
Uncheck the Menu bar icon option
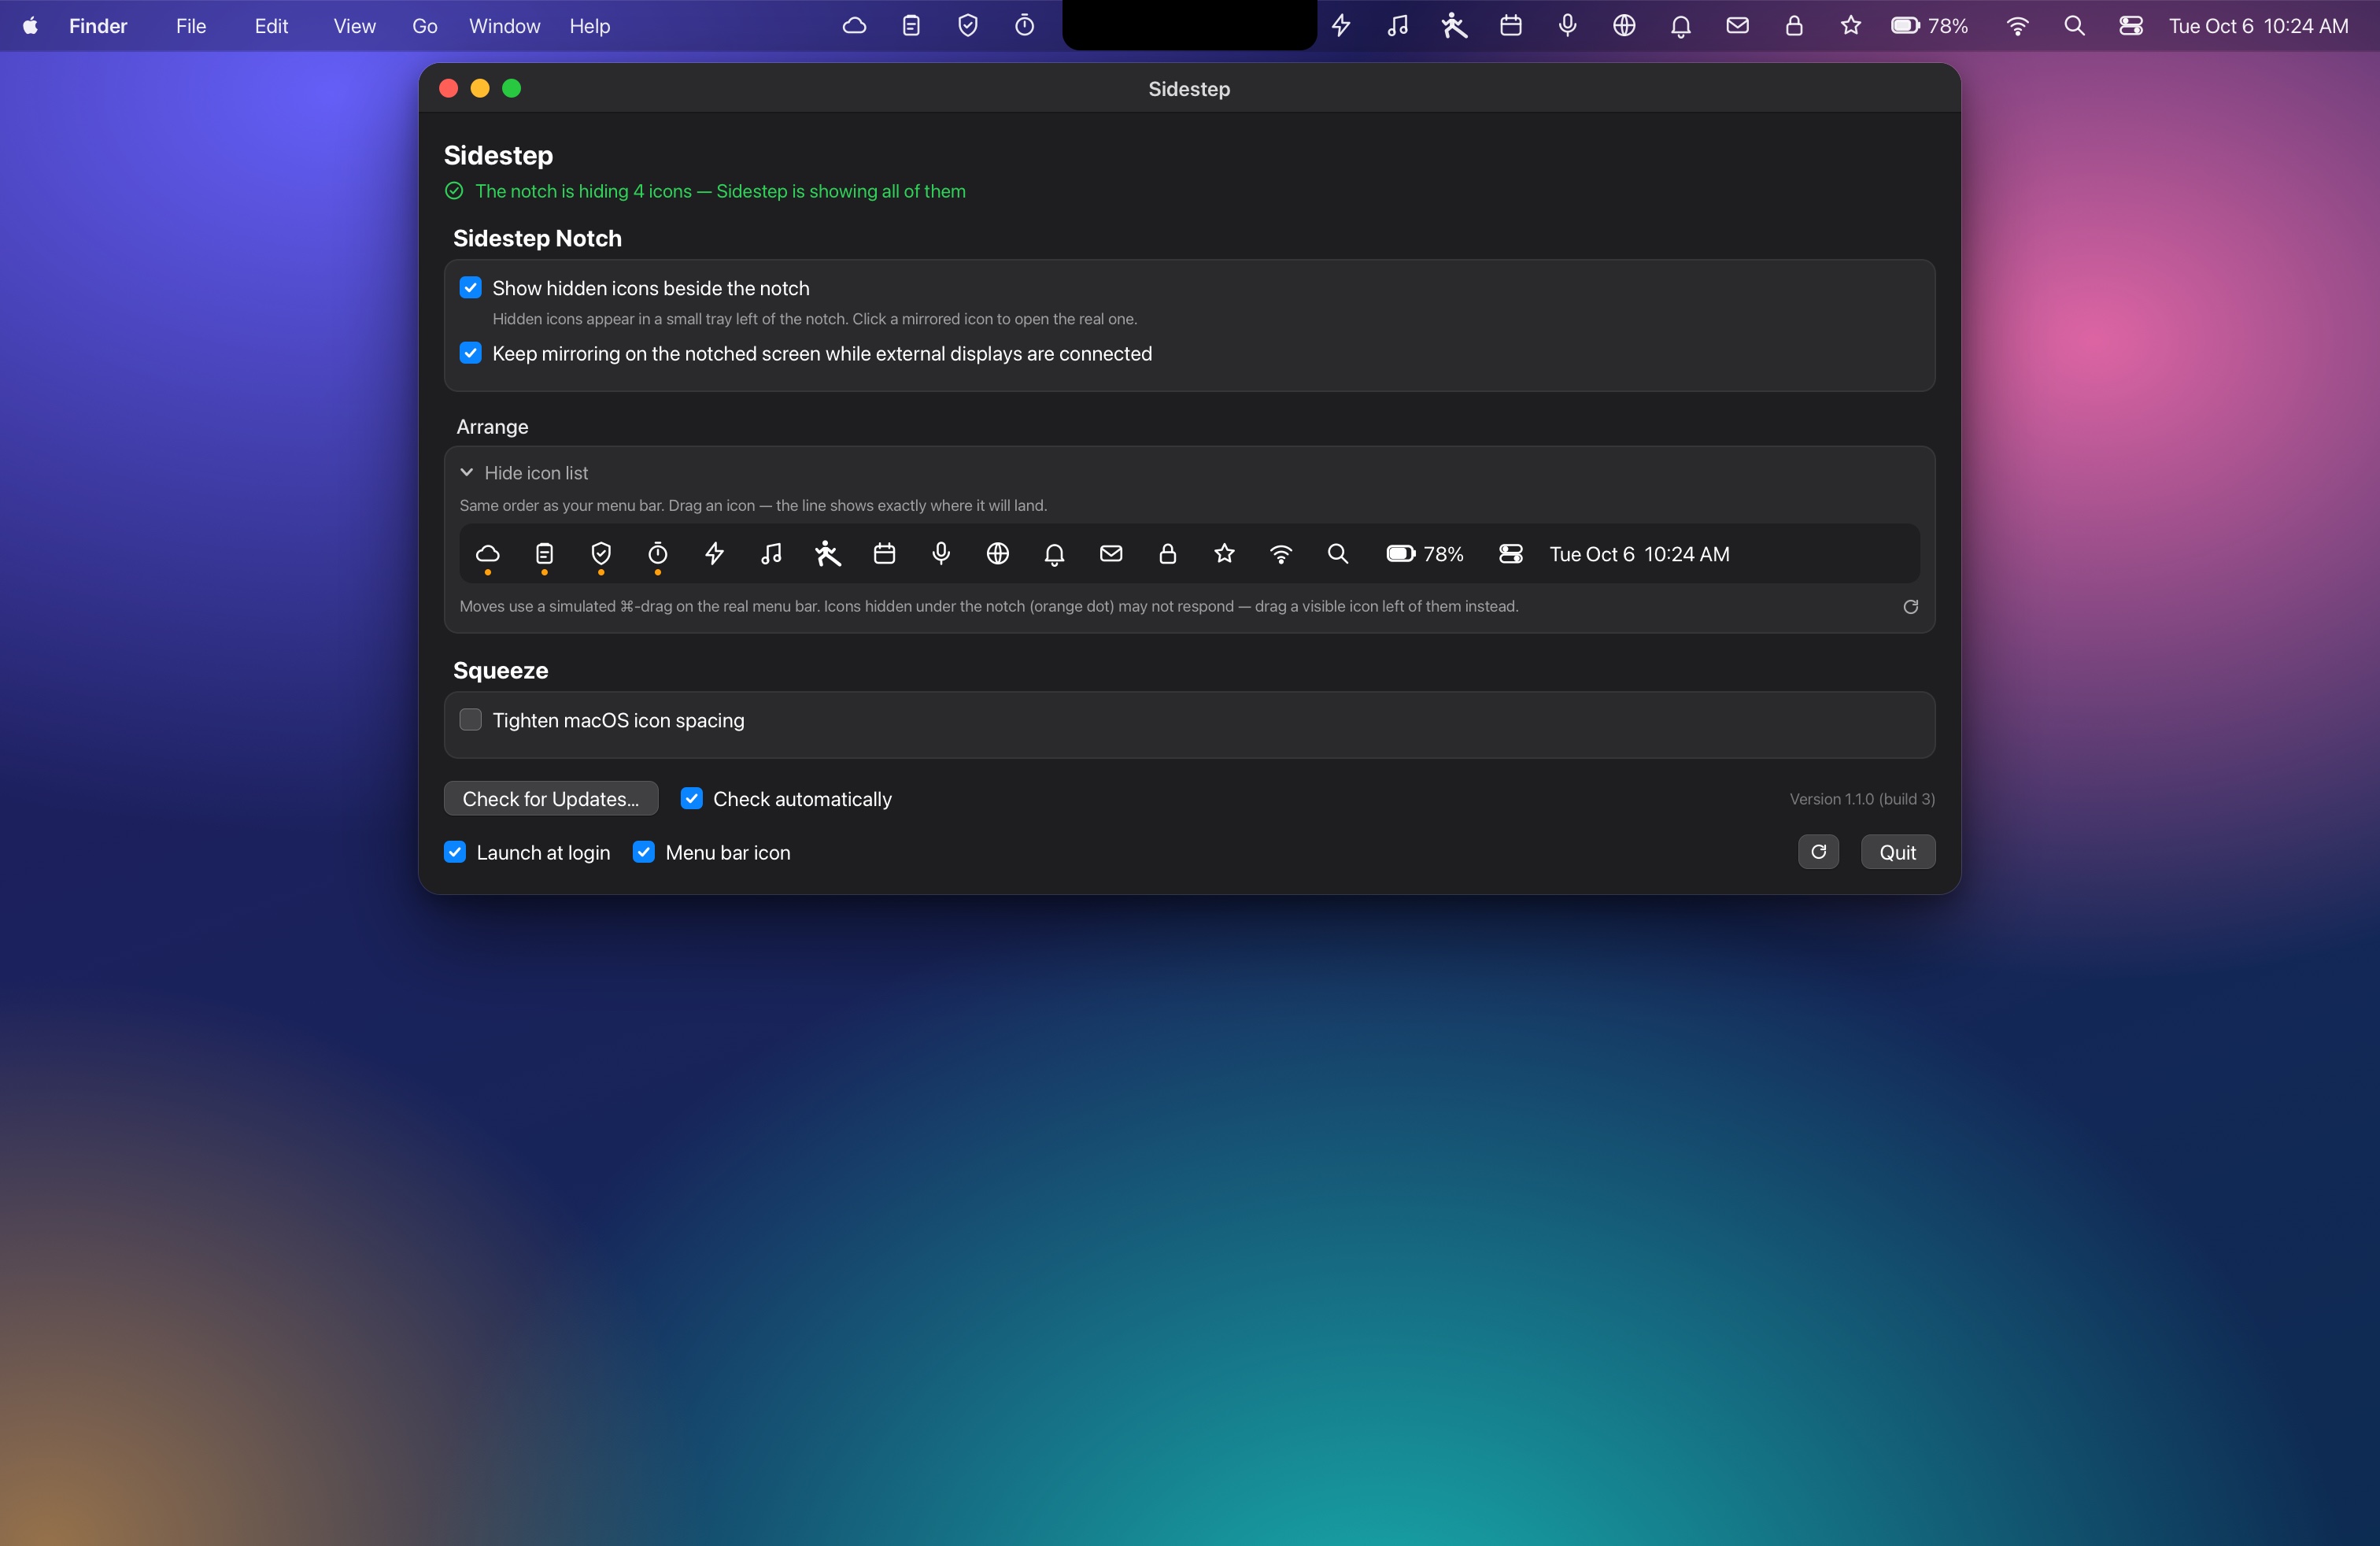[x=644, y=852]
